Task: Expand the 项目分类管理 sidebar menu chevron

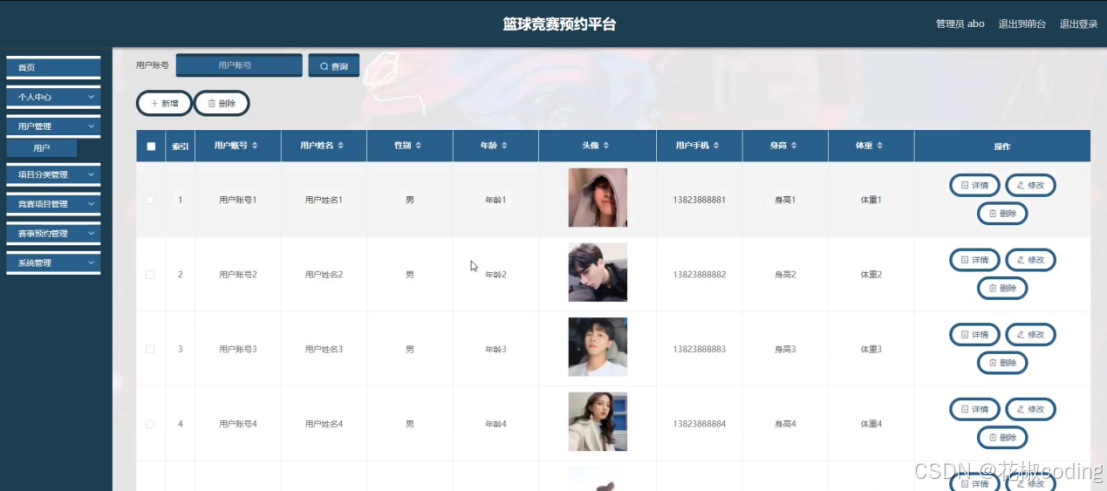Action: click(91, 174)
